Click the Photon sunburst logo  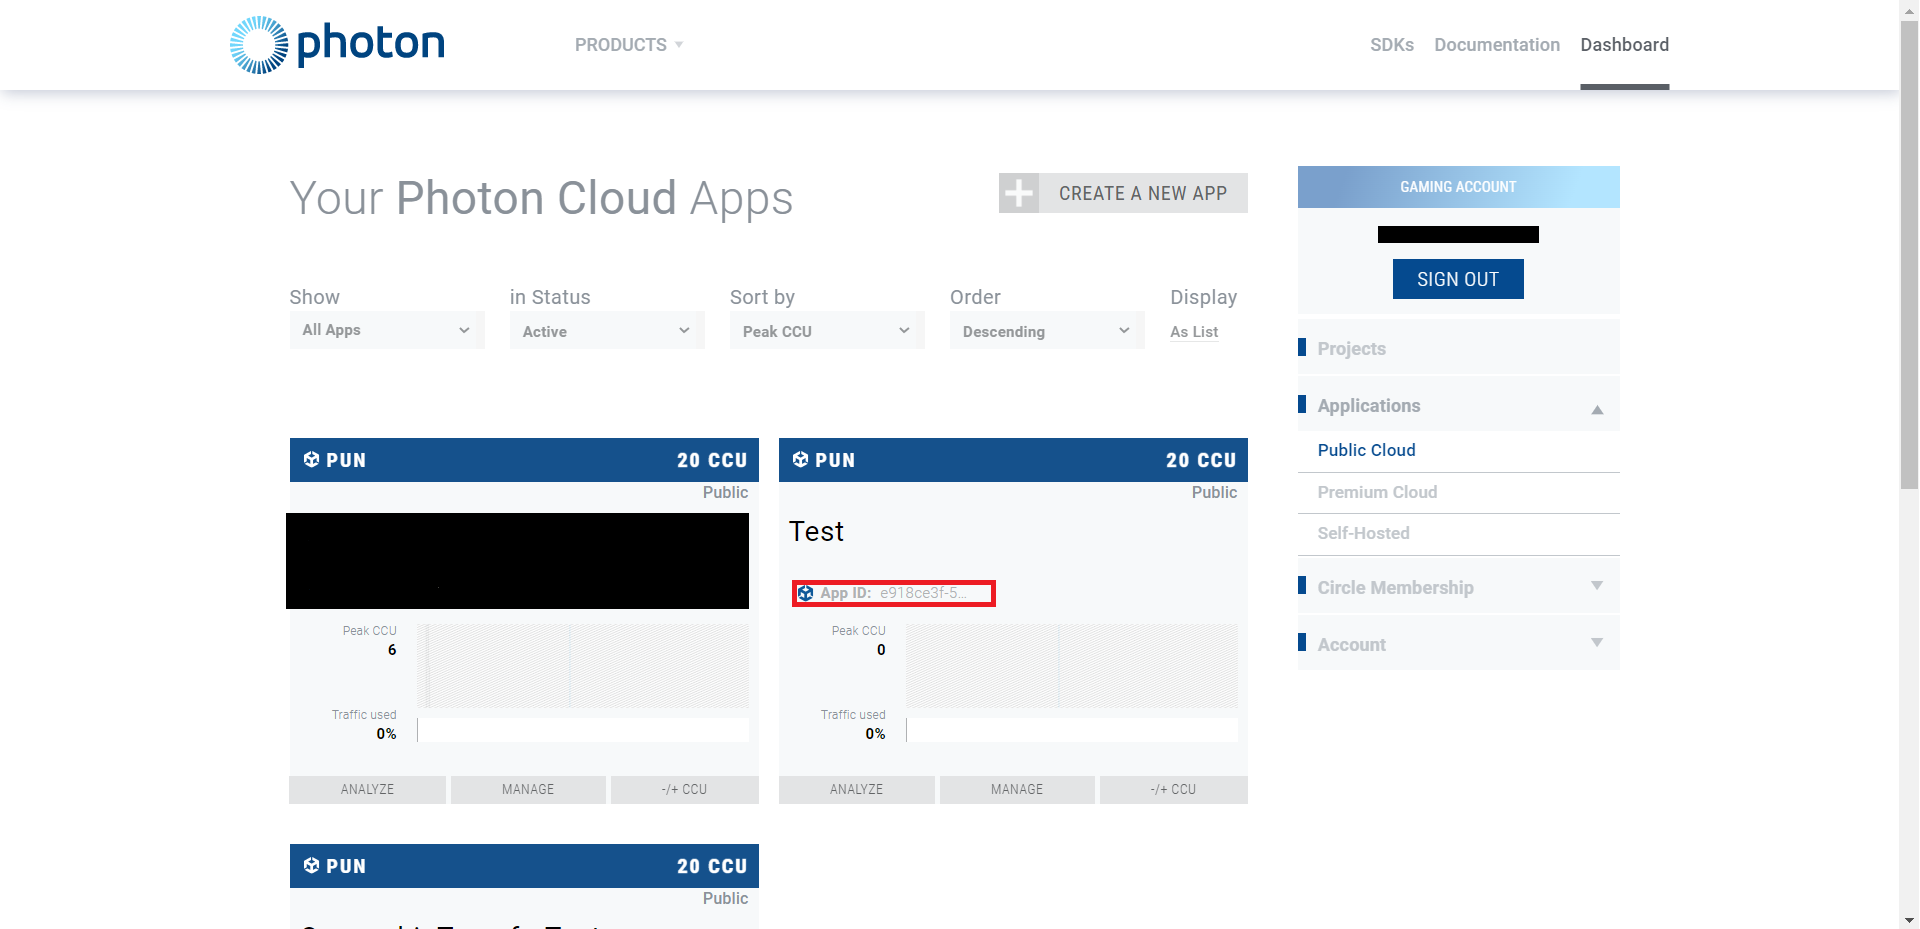(259, 45)
